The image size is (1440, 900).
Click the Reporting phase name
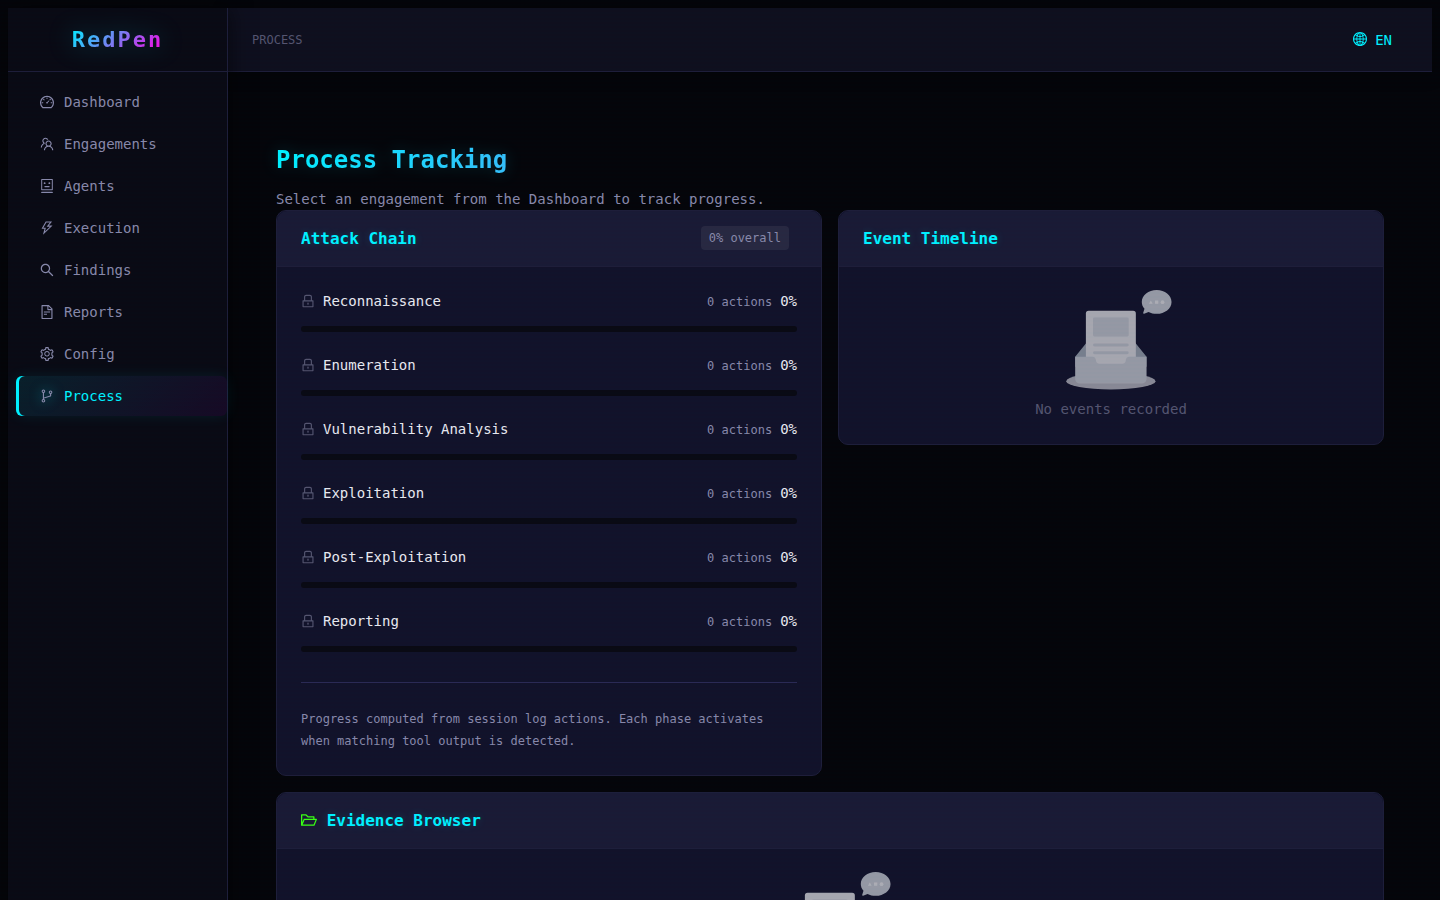coord(361,621)
